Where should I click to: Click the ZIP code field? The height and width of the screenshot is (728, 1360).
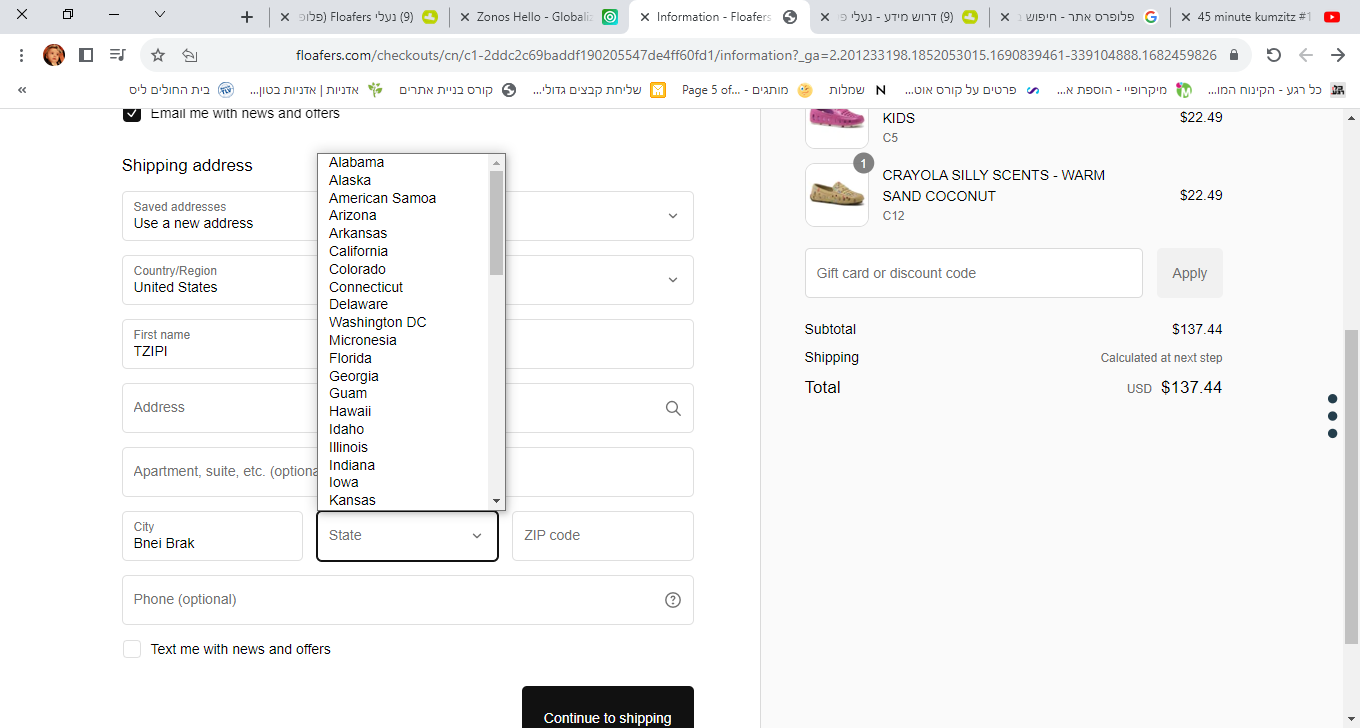(603, 536)
